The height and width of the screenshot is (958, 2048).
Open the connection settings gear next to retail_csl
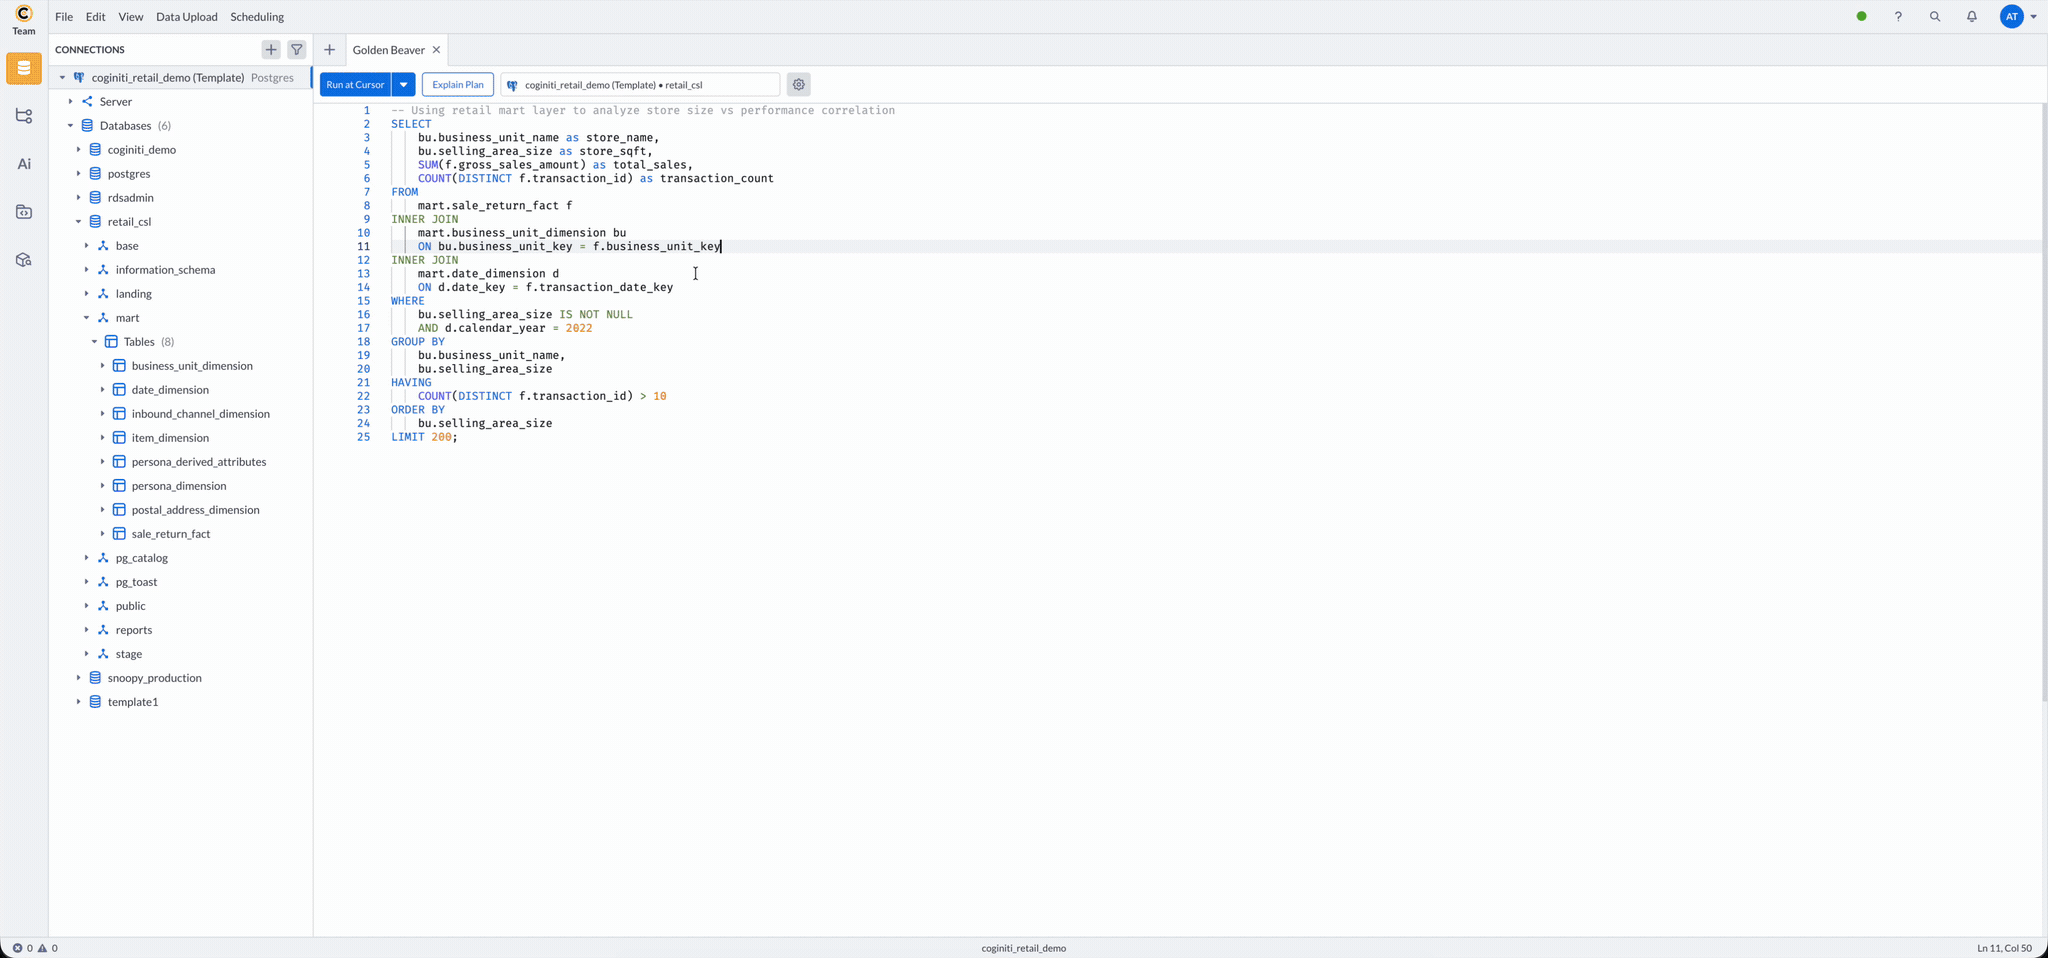[798, 84]
